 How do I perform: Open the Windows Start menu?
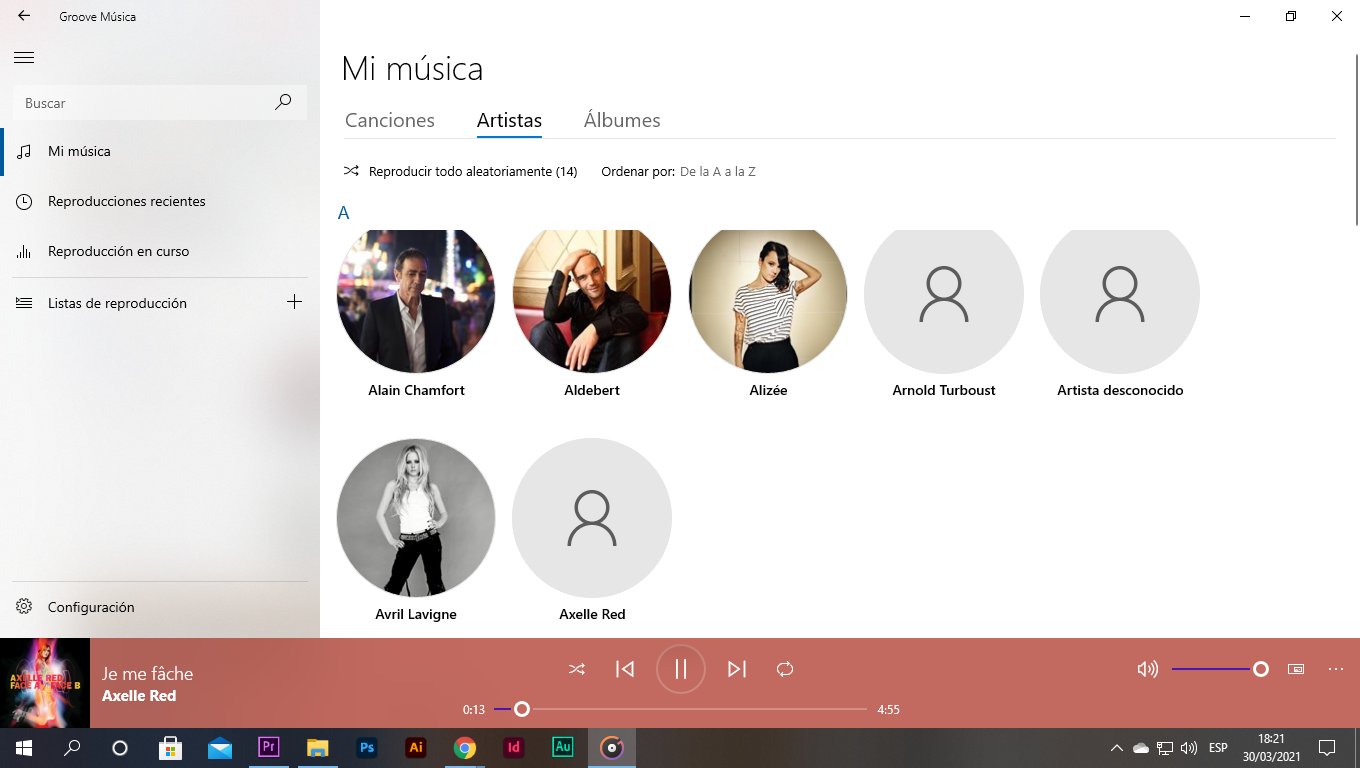click(24, 748)
